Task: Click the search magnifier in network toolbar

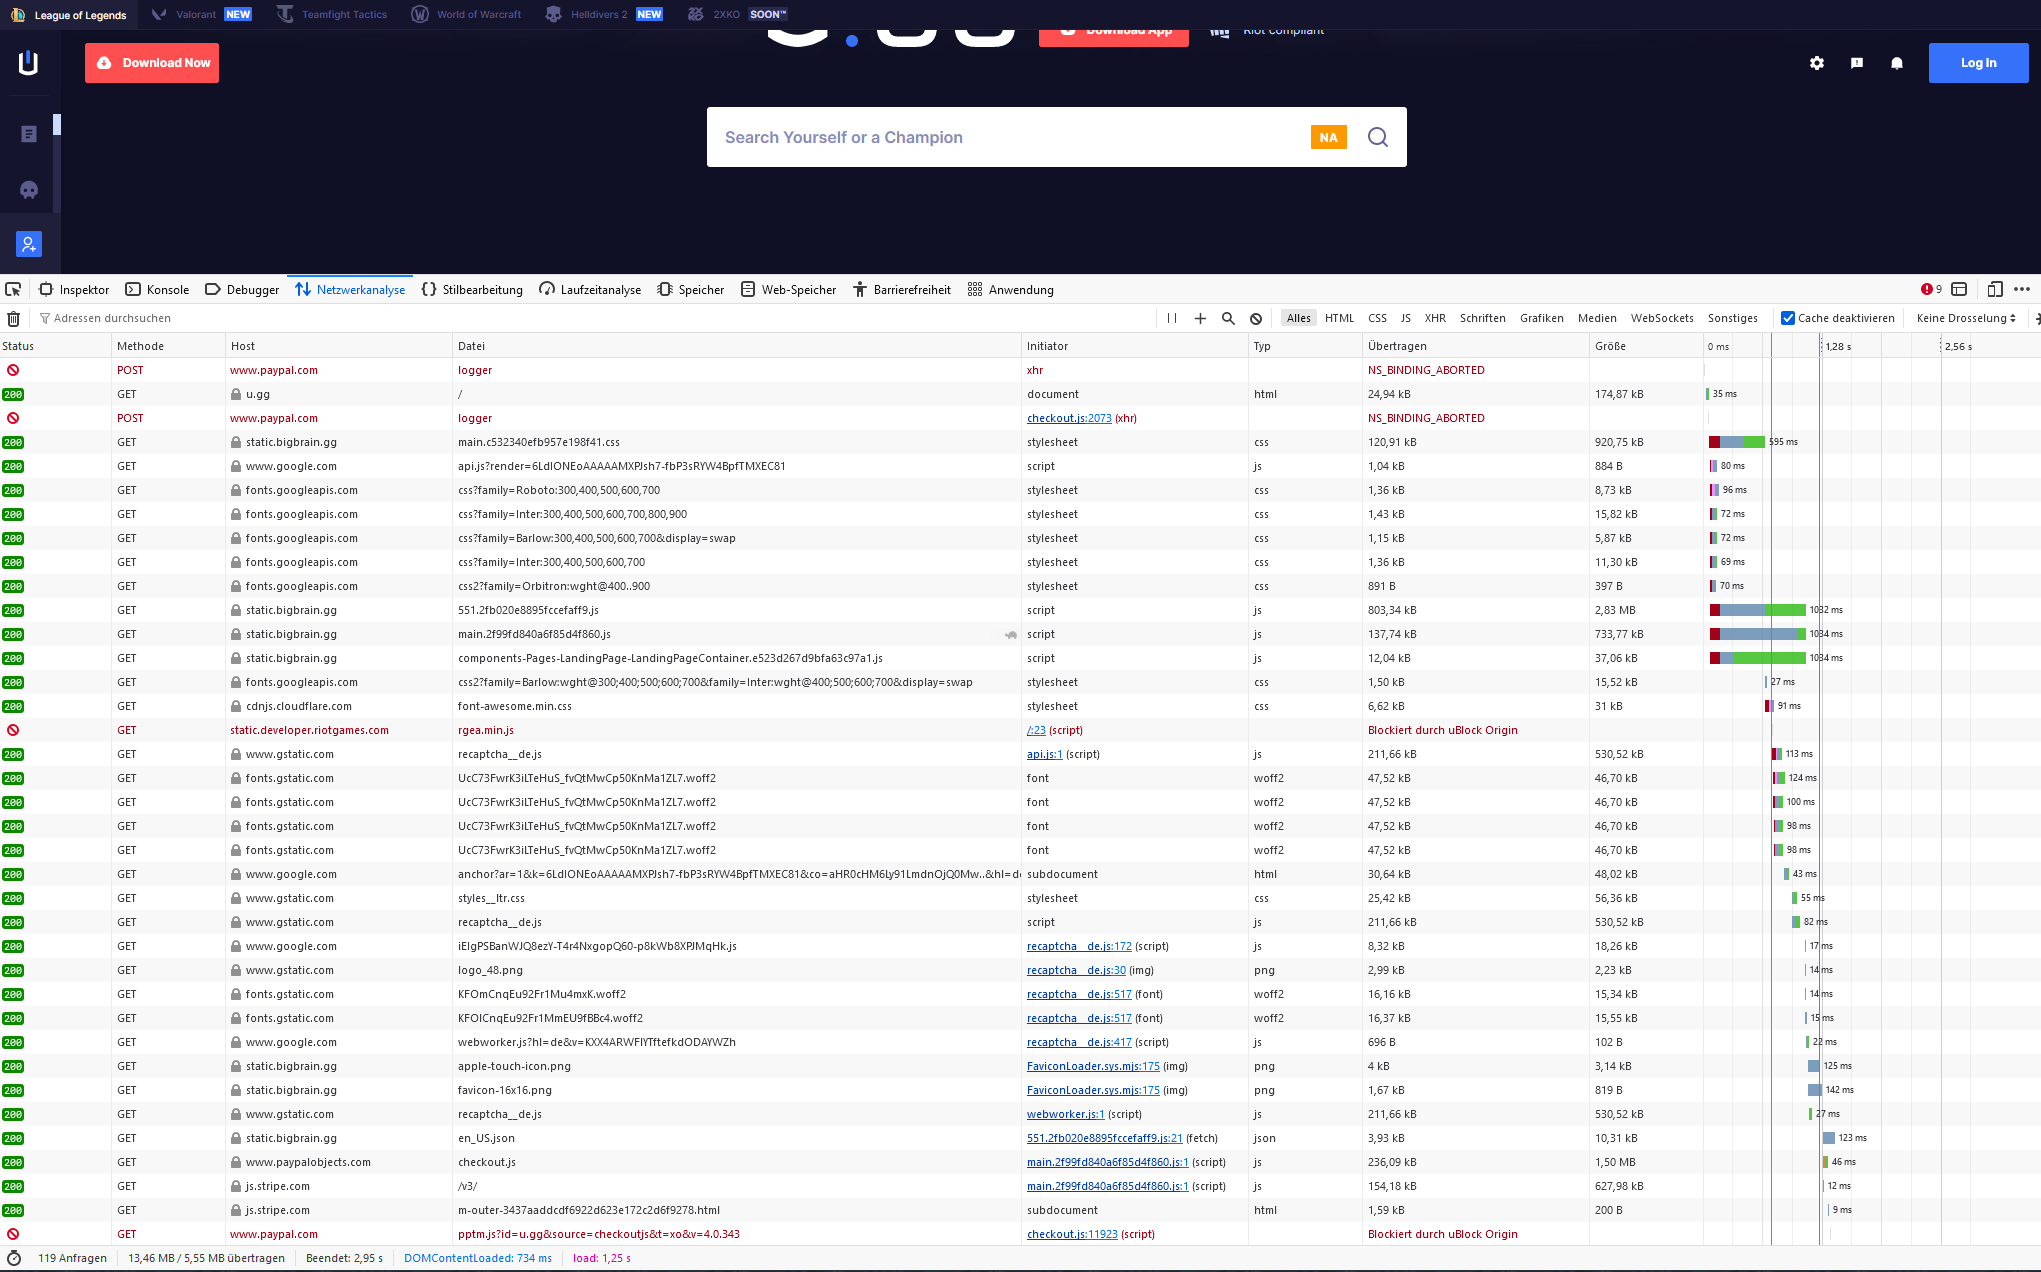Action: (1228, 318)
